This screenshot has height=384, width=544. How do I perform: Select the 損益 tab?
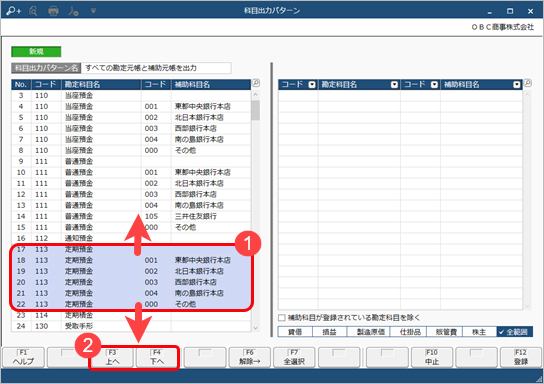[x=330, y=332]
